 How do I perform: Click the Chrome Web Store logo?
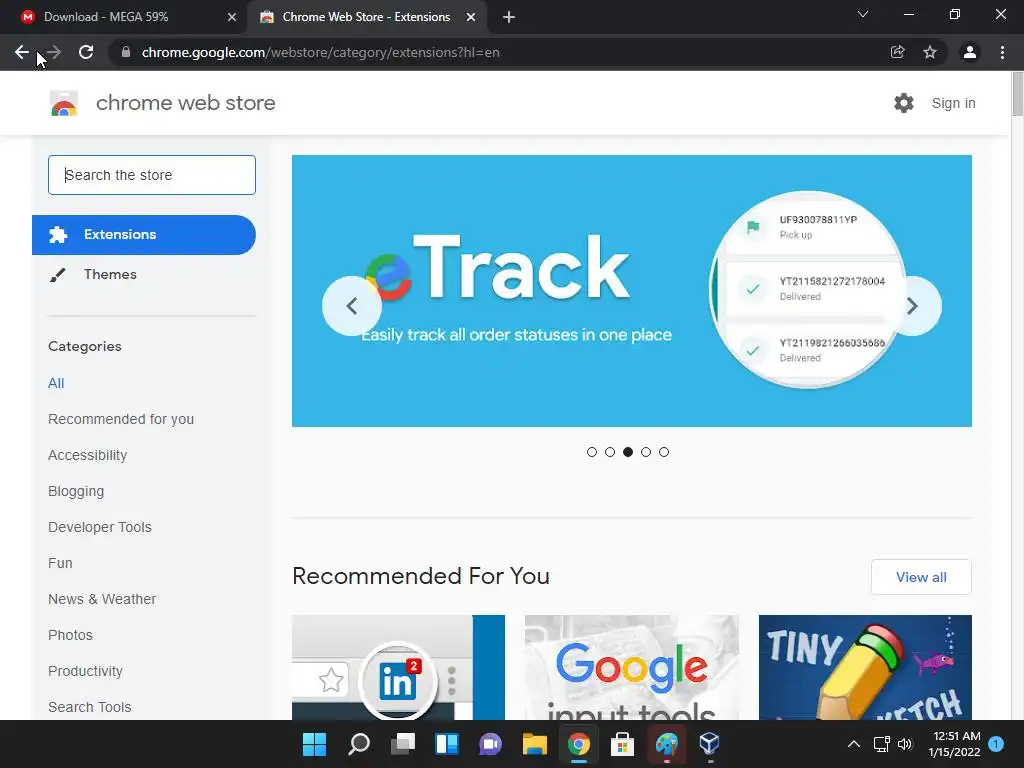[64, 103]
